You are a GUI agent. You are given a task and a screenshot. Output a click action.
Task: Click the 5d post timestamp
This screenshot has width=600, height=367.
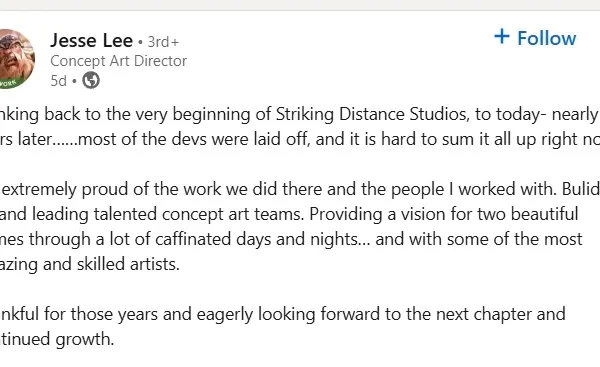pyautogui.click(x=59, y=81)
